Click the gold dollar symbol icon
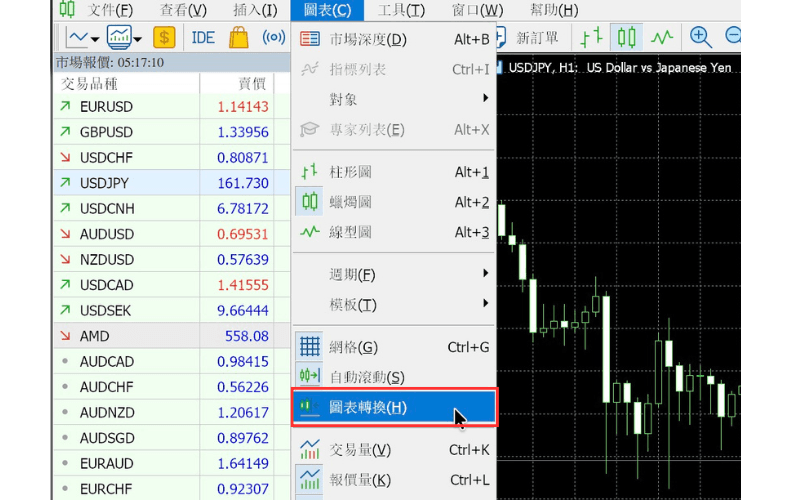Image resolution: width=800 pixels, height=500 pixels. coord(164,37)
